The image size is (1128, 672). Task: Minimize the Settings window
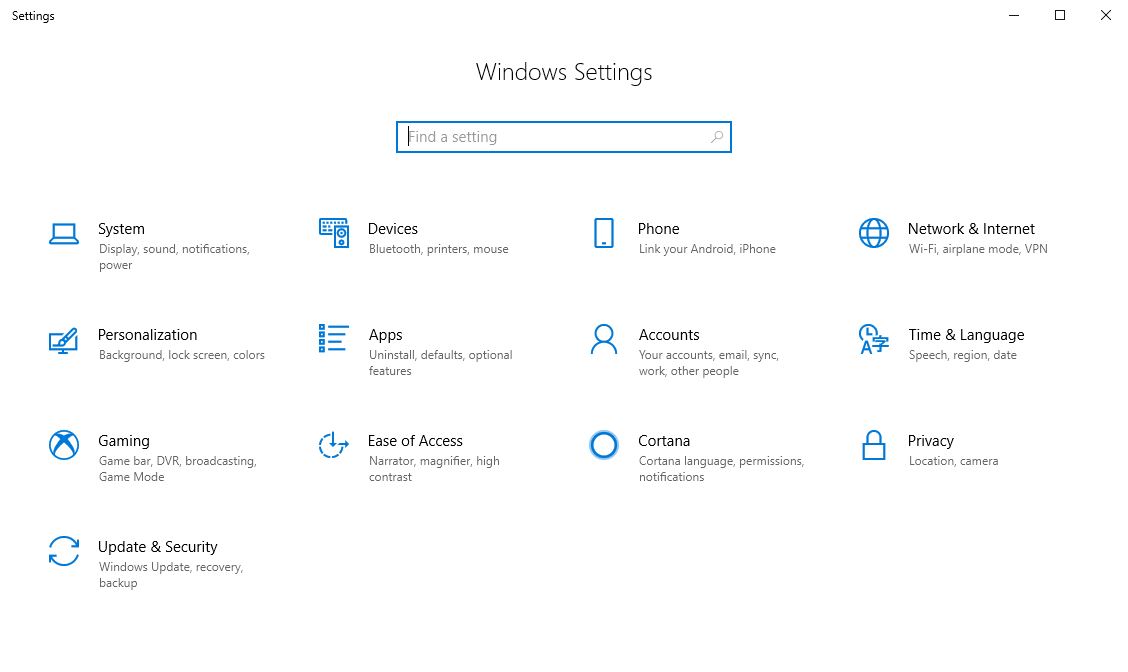coord(1014,15)
